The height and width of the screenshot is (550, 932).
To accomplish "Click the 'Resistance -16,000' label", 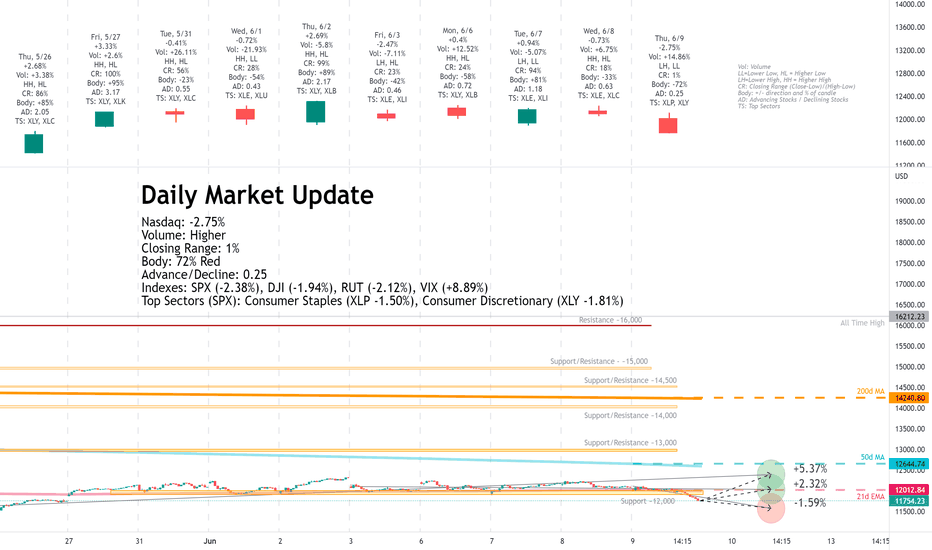I will pyautogui.click(x=610, y=320).
